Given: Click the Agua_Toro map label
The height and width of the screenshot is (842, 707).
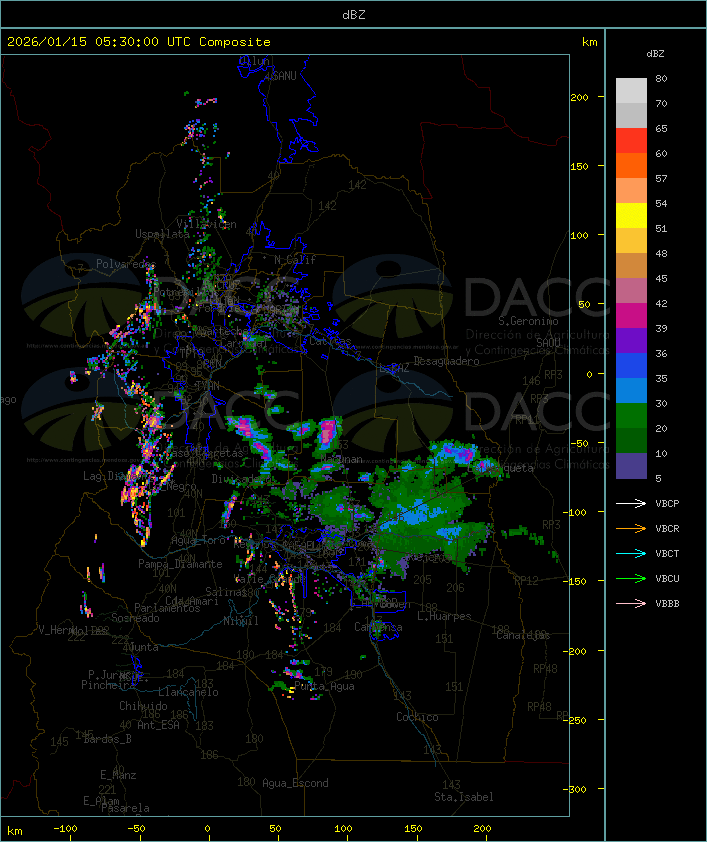Looking at the screenshot, I should coord(199,540).
